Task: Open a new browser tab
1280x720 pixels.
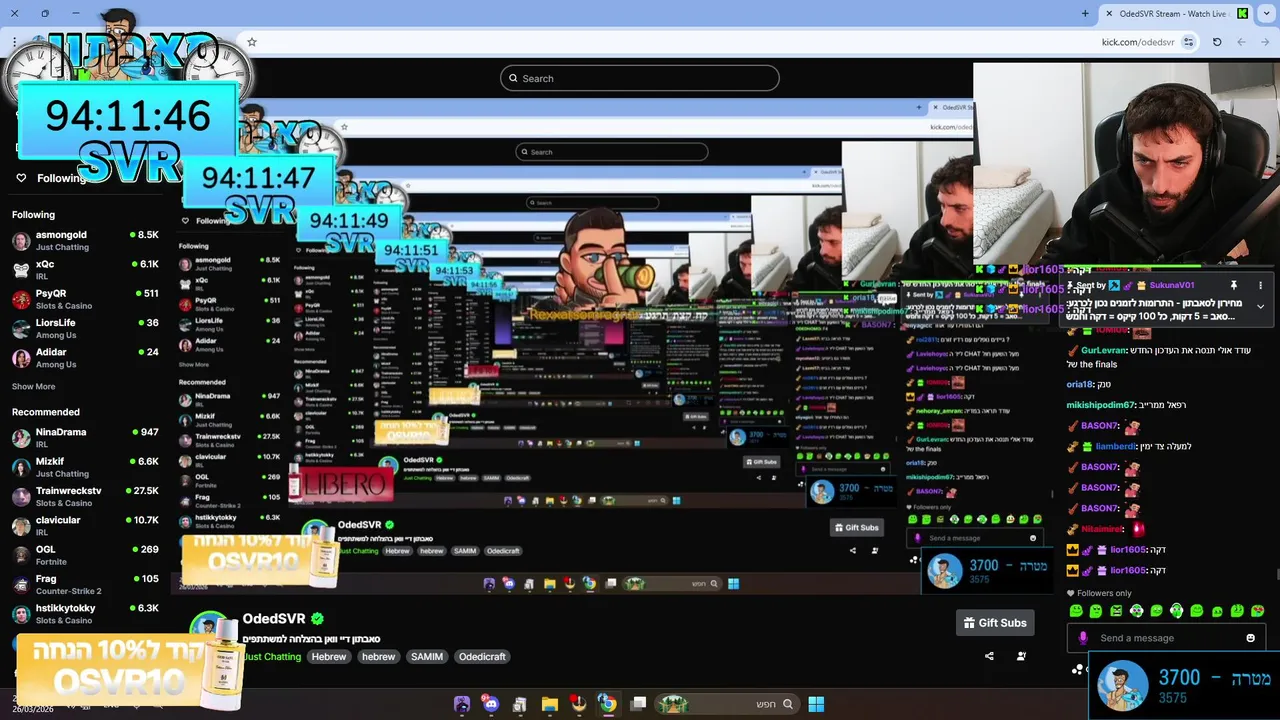Action: 1085,13
